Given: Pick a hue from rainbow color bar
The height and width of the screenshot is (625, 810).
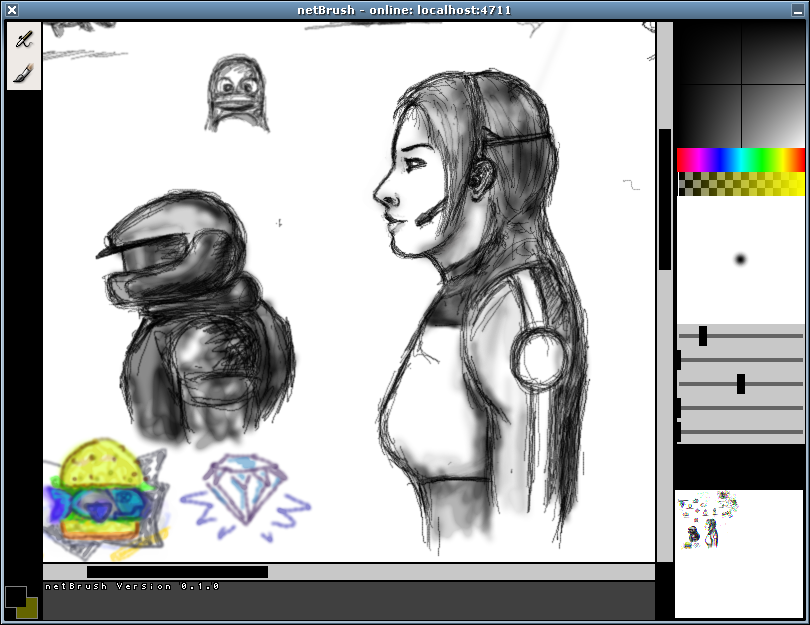Looking at the screenshot, I should pos(740,160).
